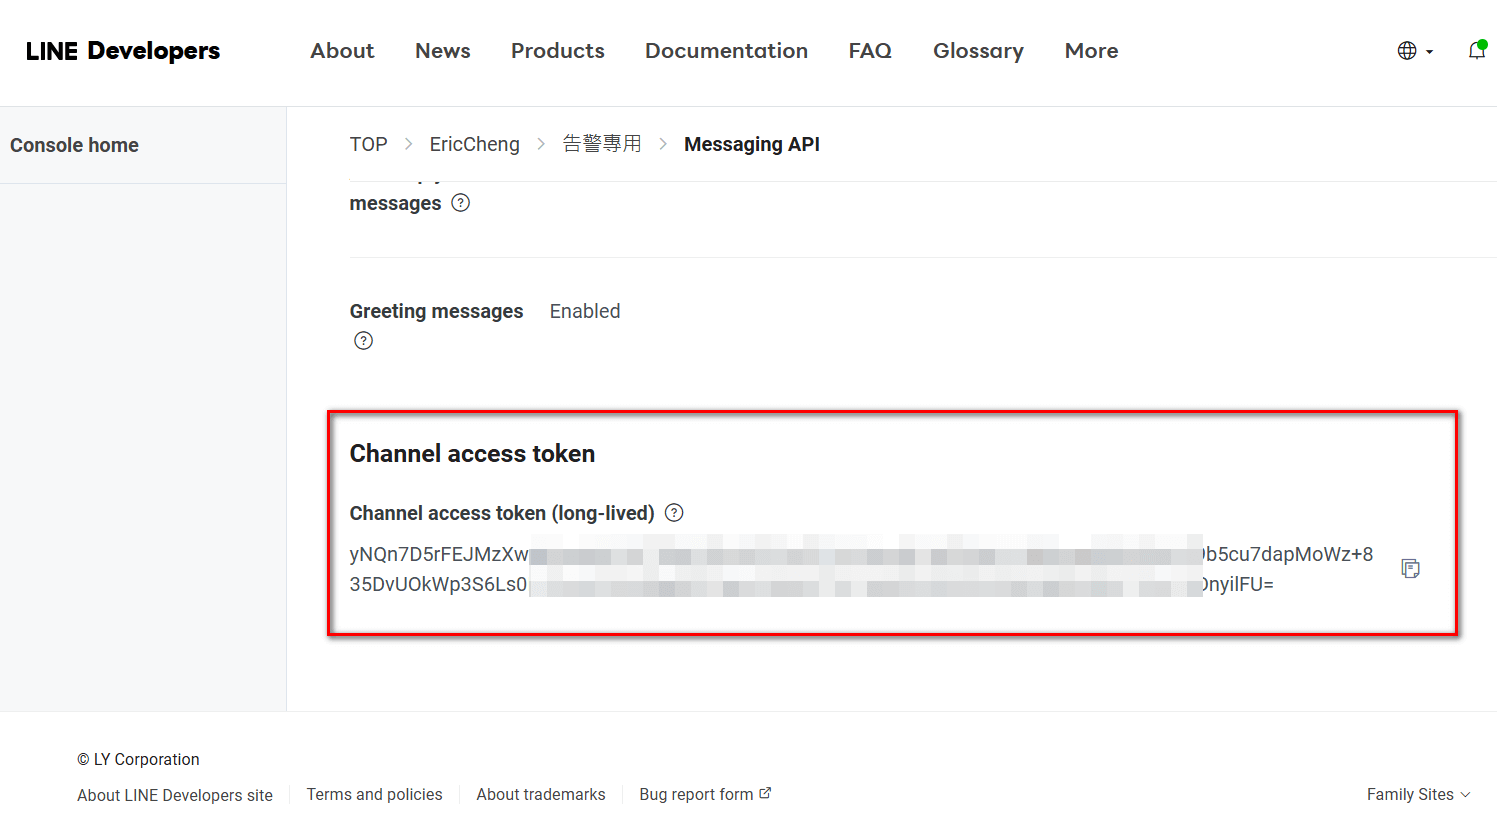Open the More menu in navigation
The width and height of the screenshot is (1497, 837).
pyautogui.click(x=1091, y=51)
